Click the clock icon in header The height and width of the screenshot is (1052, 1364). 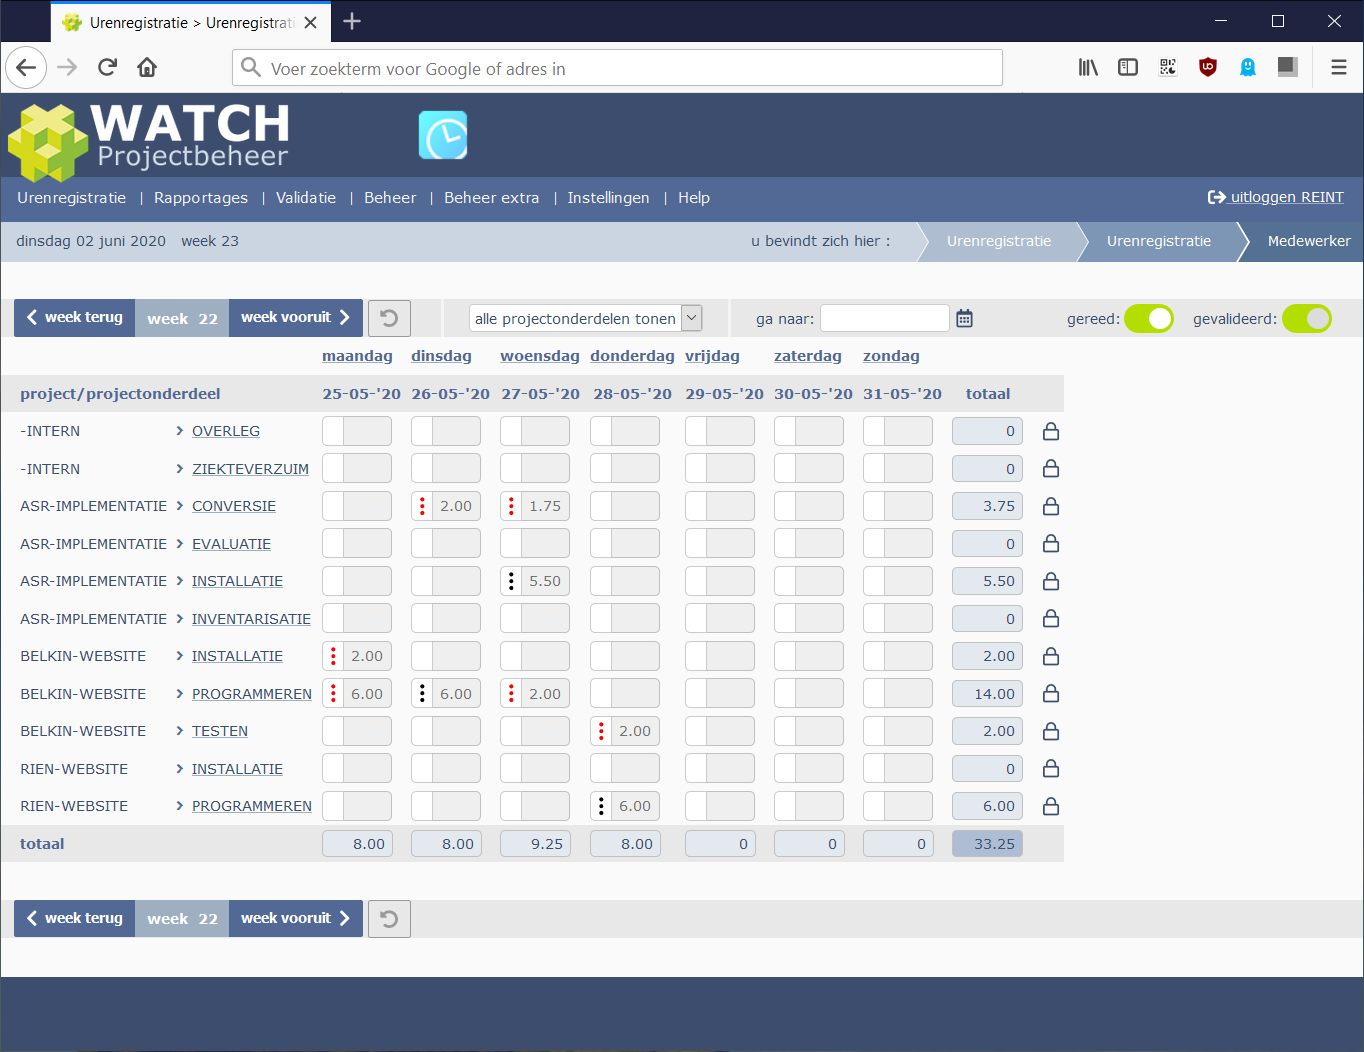coord(443,135)
